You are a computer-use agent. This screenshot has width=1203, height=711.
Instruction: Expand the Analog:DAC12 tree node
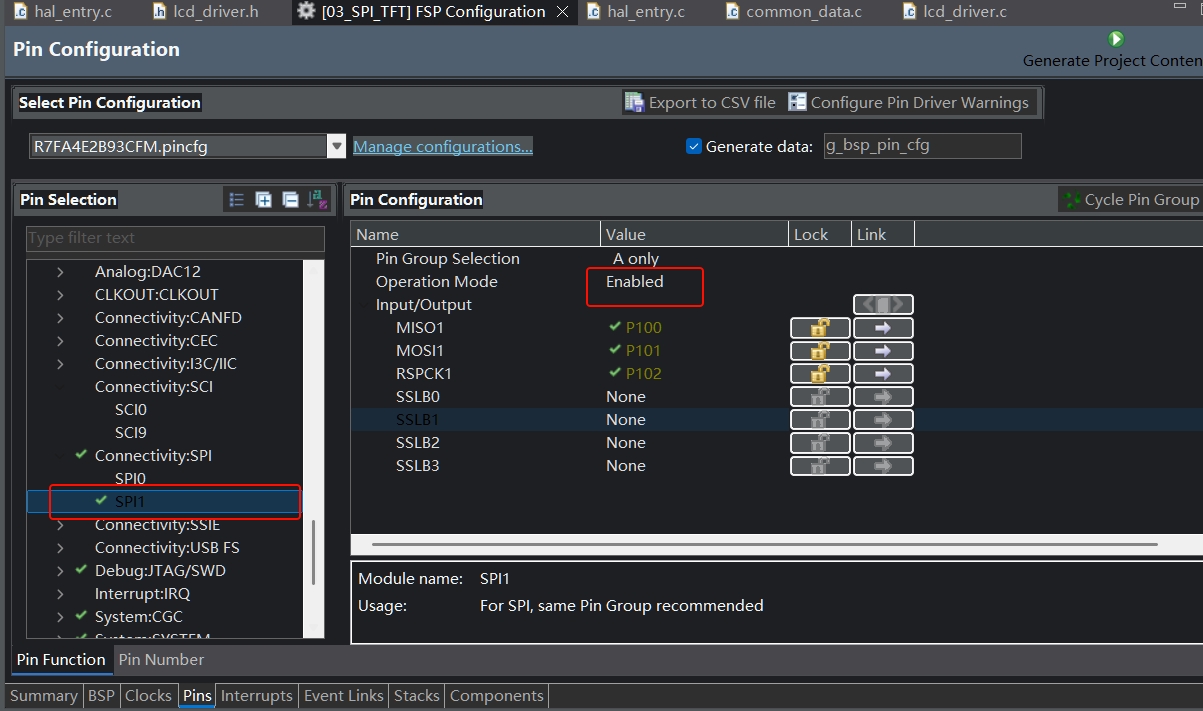tap(60, 272)
